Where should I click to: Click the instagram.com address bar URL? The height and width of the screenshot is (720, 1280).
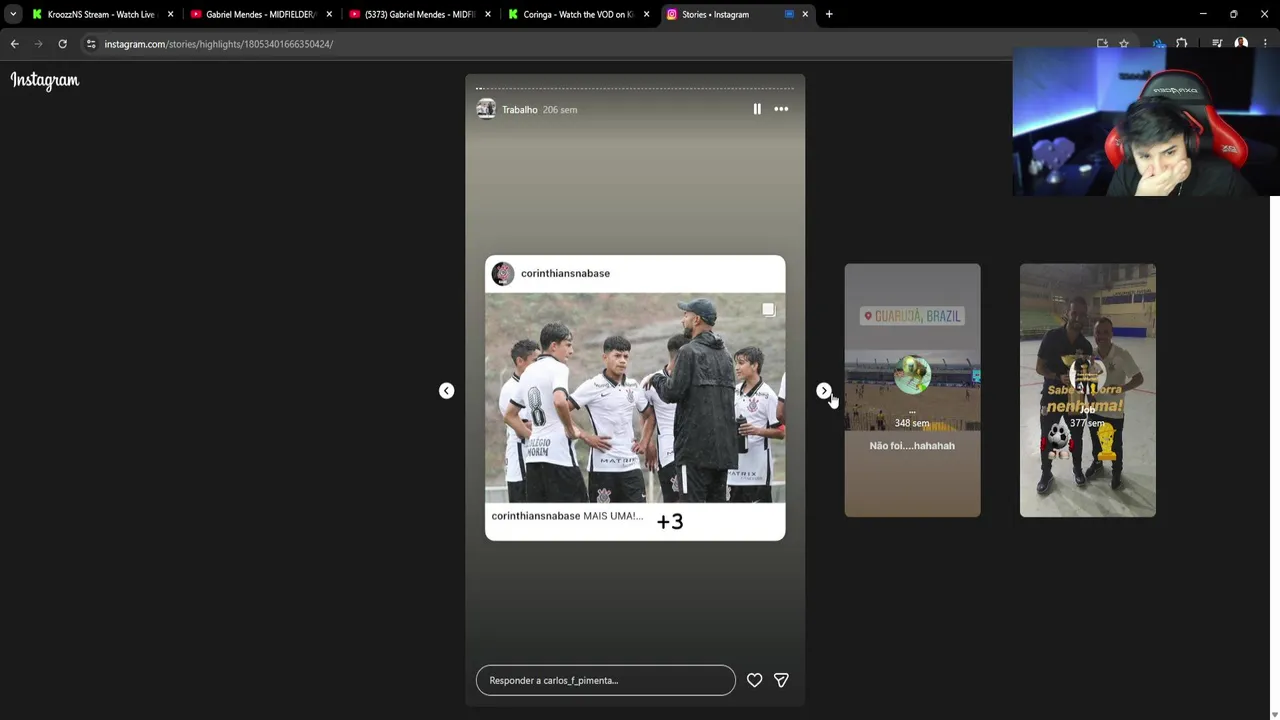click(x=219, y=44)
